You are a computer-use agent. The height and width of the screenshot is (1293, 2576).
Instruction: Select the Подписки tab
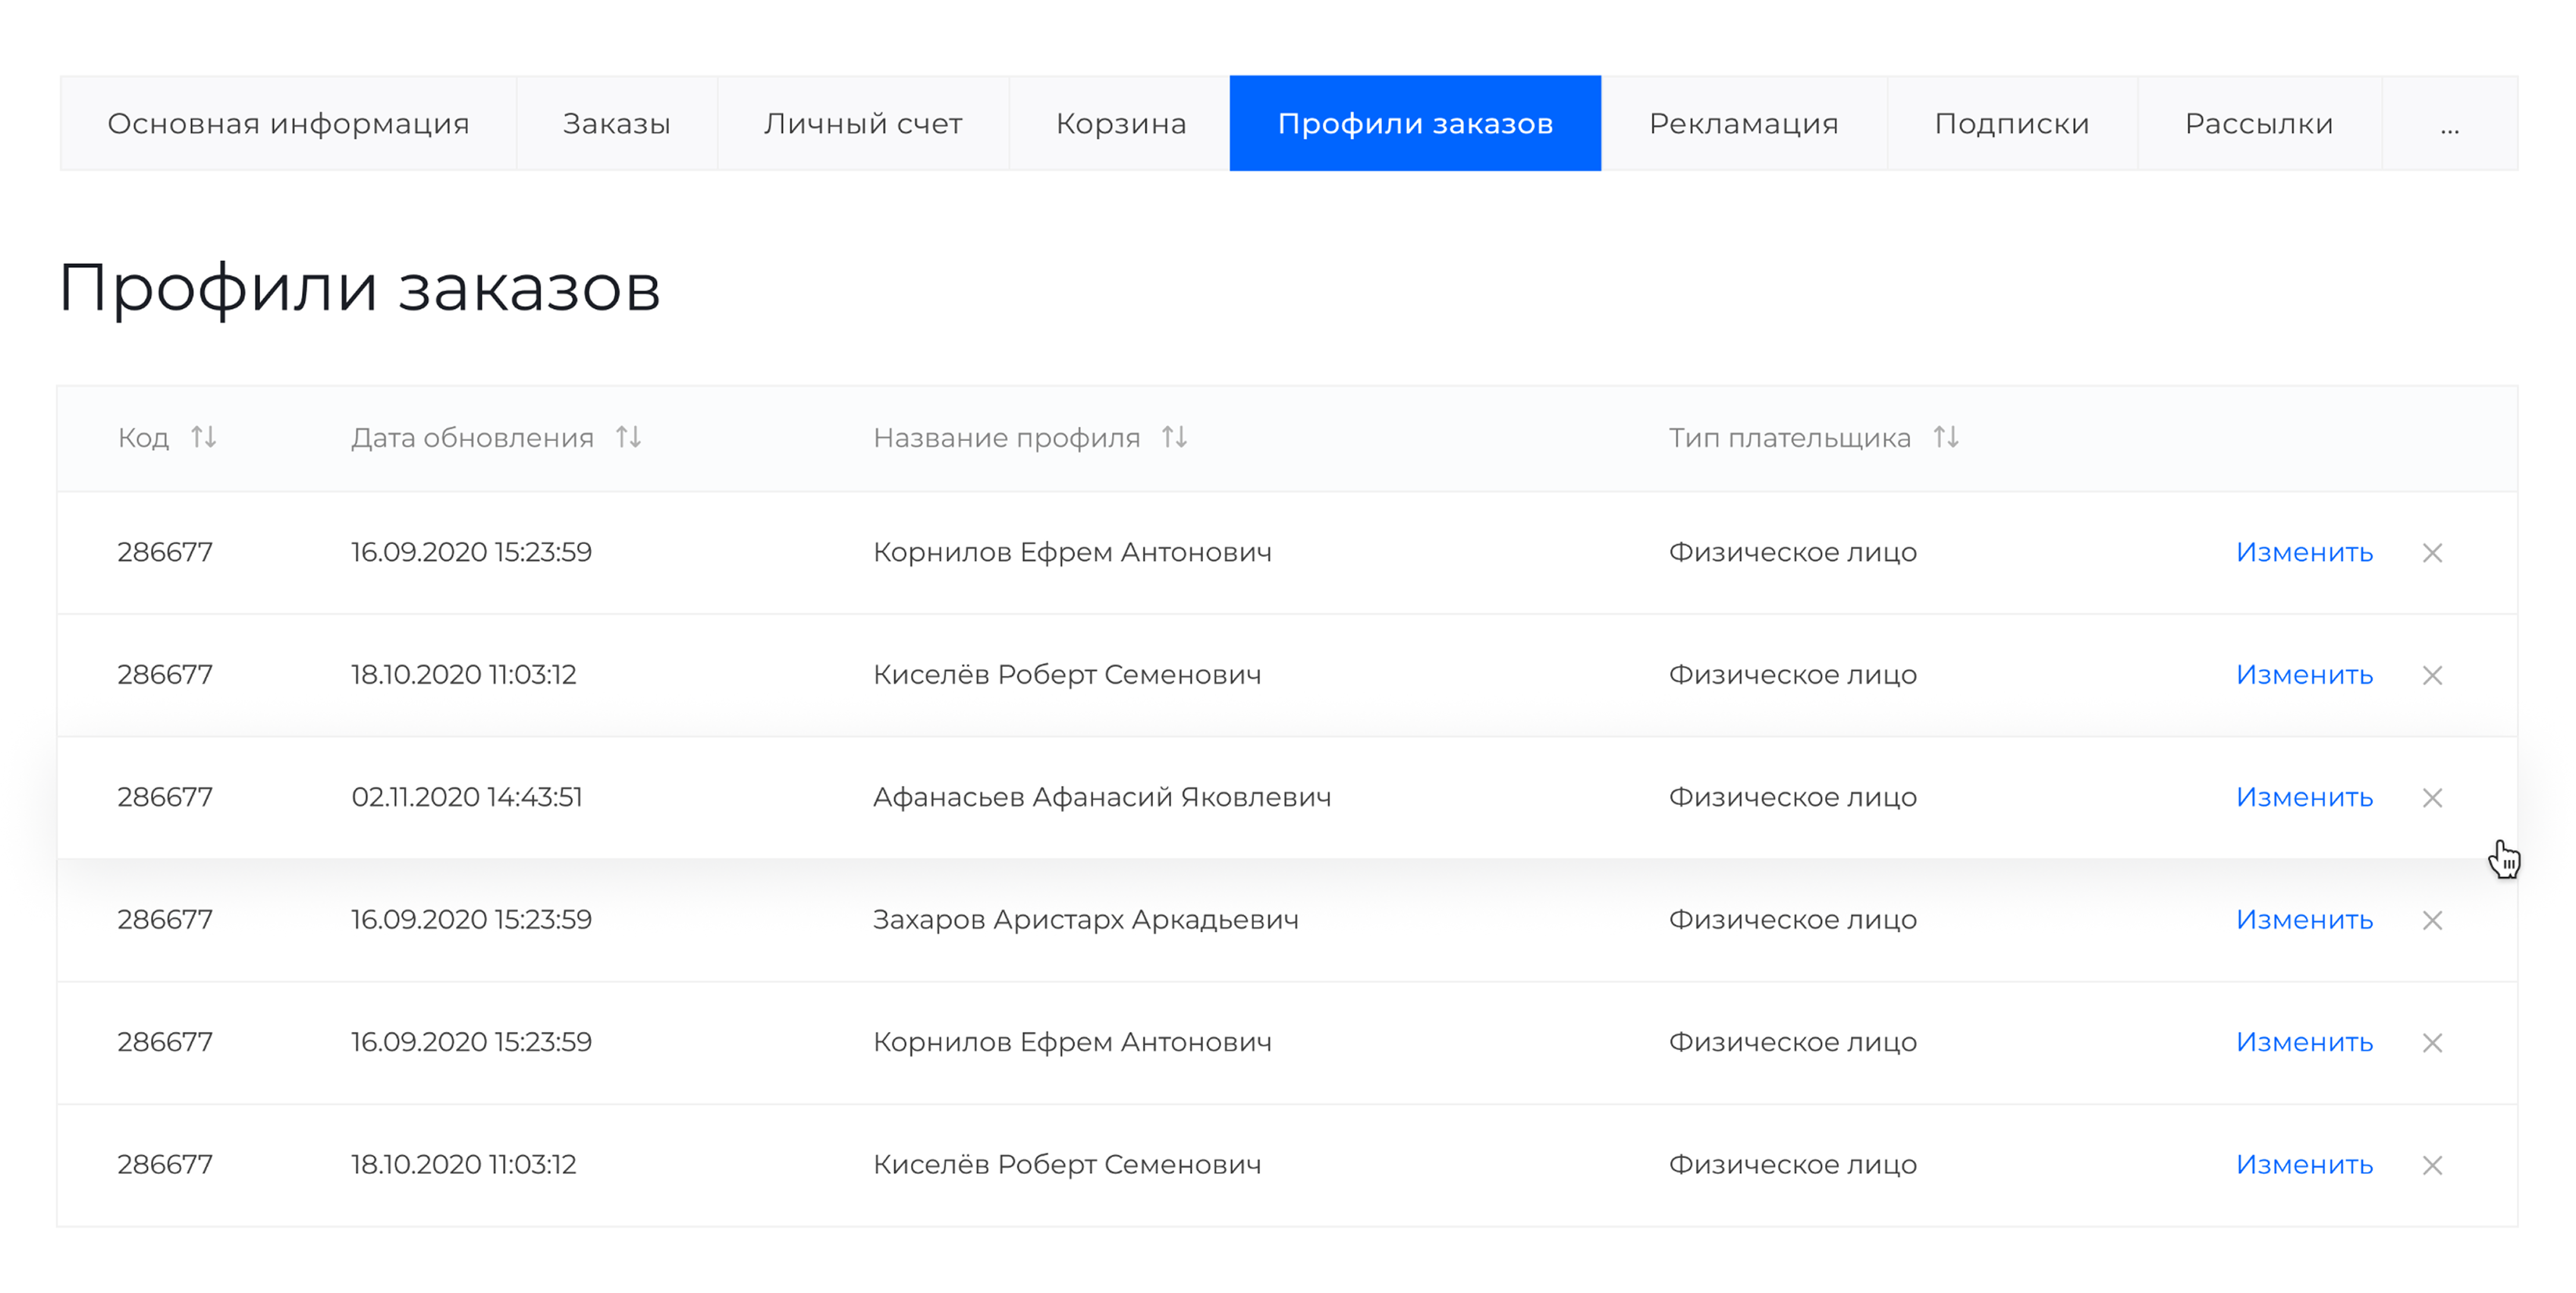[2011, 124]
